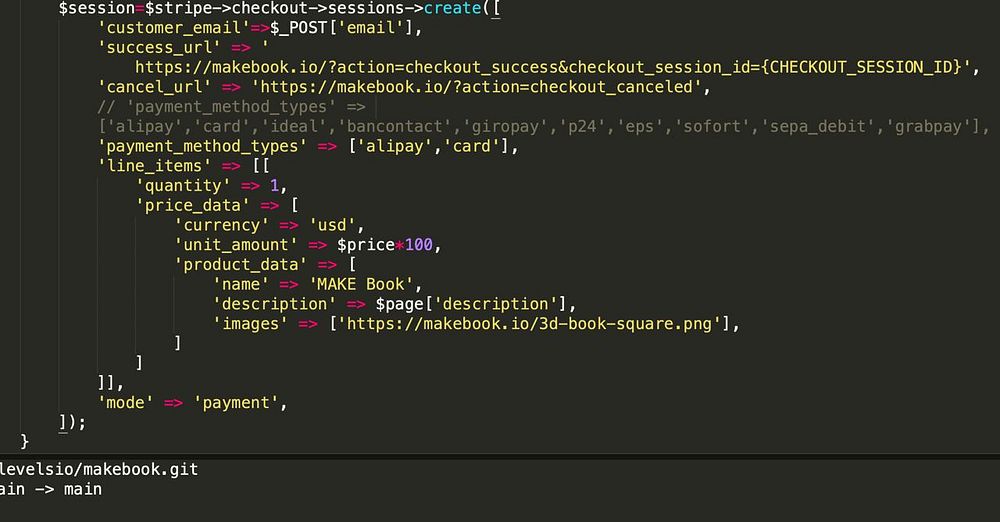The image size is (1000, 522).
Task: Click the 'line_items' key
Action: (x=154, y=166)
